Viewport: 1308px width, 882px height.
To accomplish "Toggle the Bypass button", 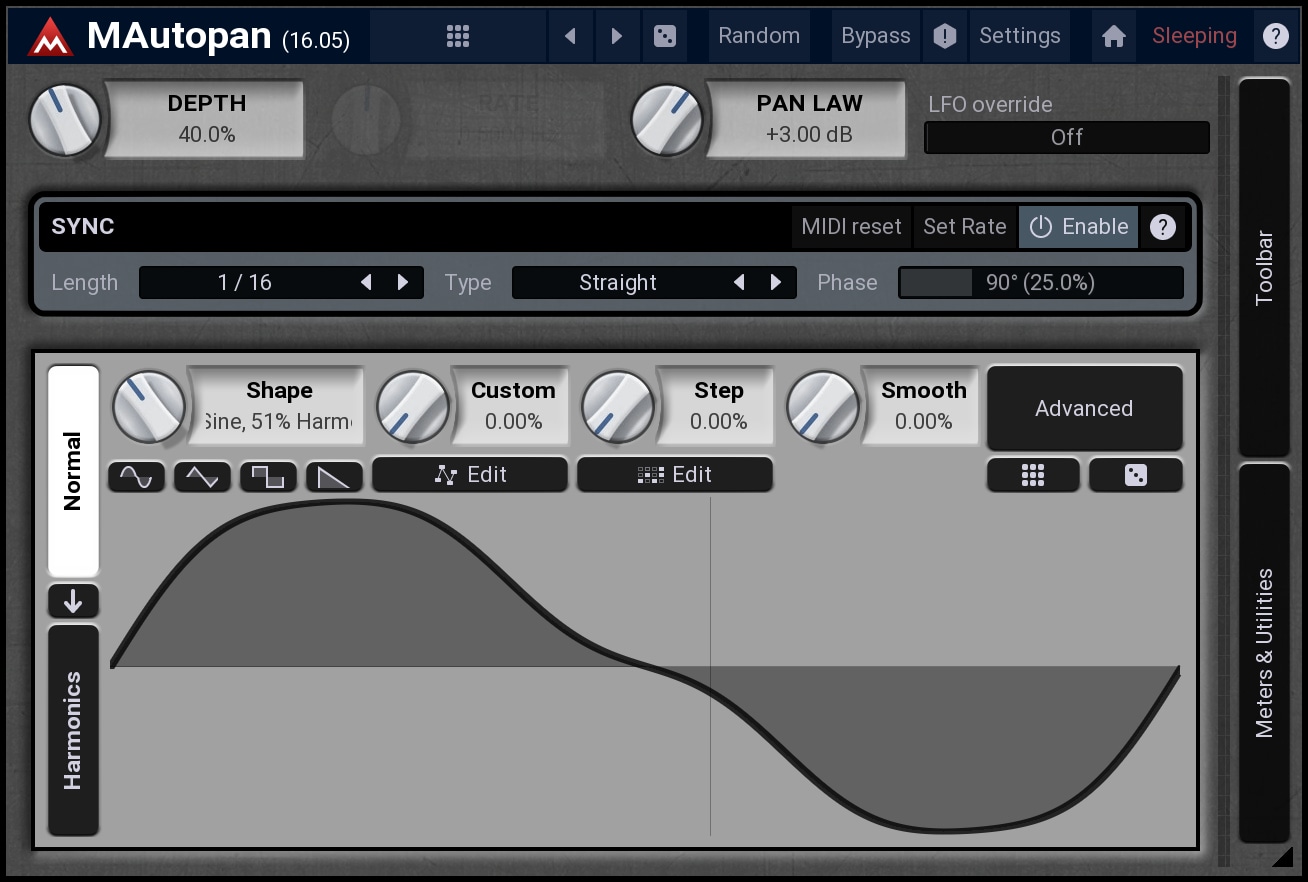I will pyautogui.click(x=876, y=36).
